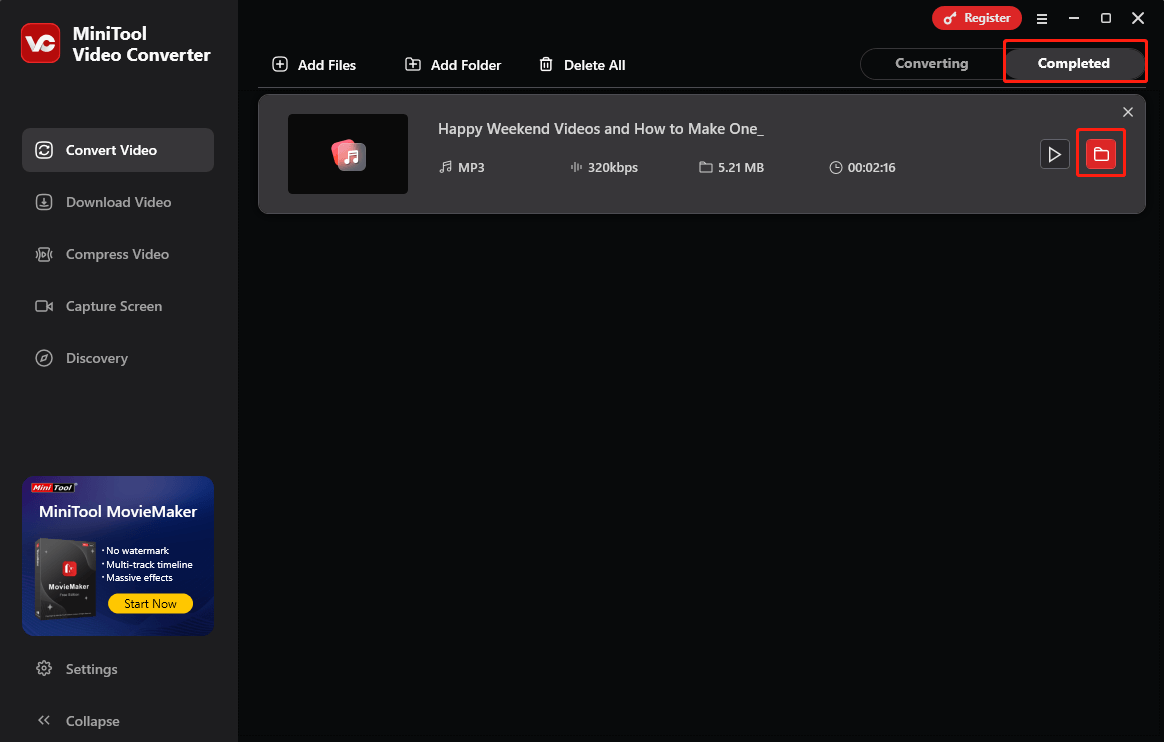Click the Capture Screen camera icon
Viewport: 1164px width, 742px height.
coord(44,306)
